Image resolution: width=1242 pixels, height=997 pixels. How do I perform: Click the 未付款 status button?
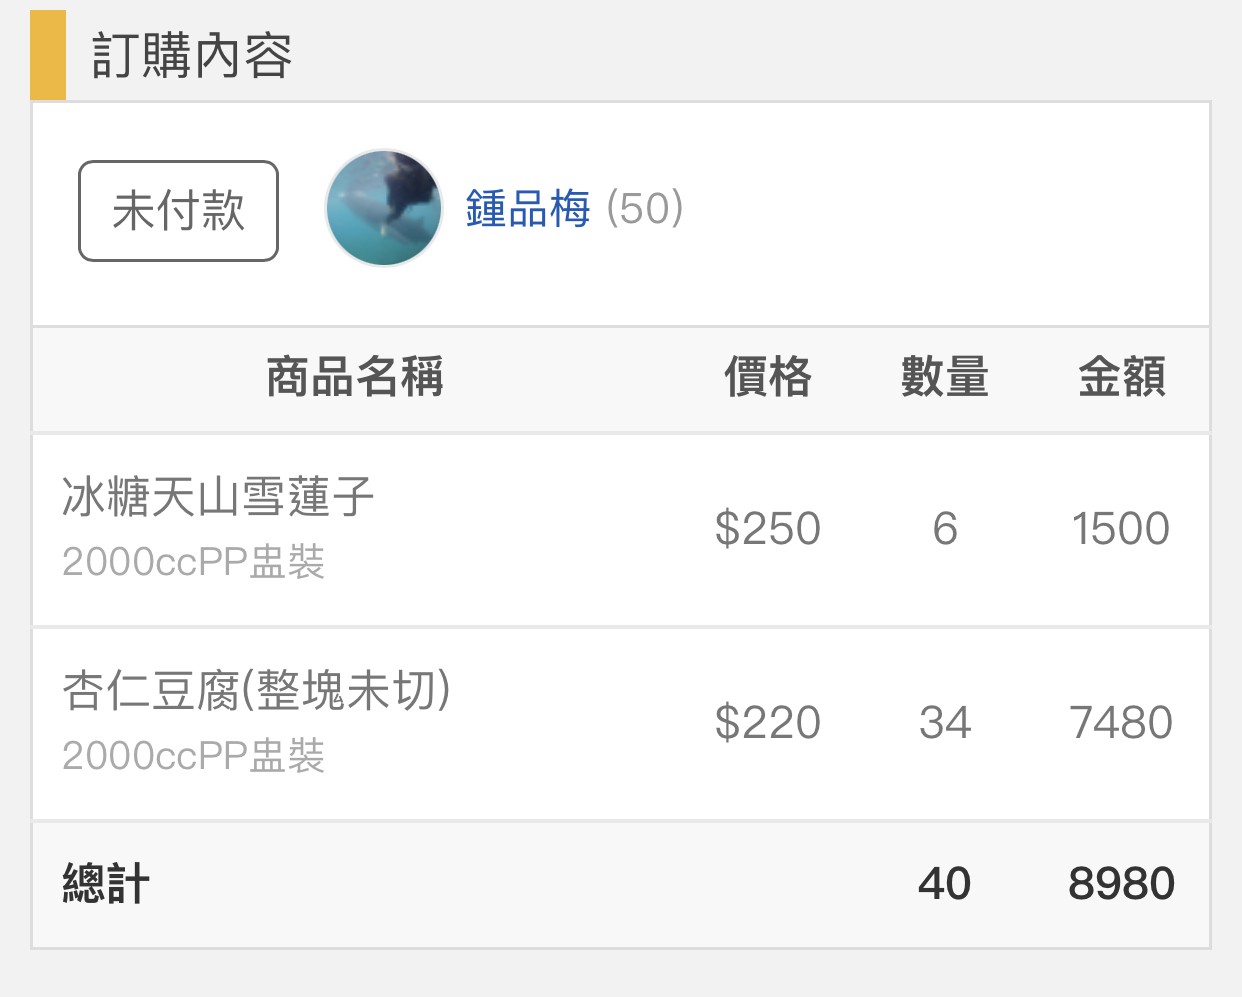[x=178, y=211]
